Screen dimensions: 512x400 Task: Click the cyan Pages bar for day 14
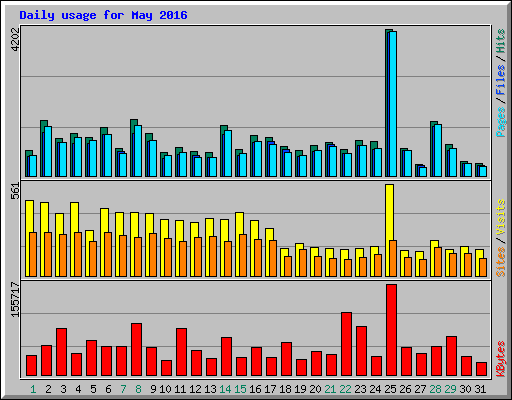click(228, 153)
